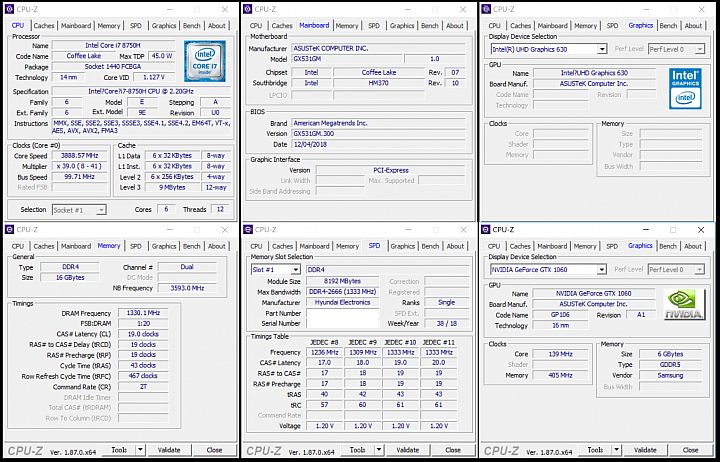The width and height of the screenshot is (720, 462).
Task: Open Bench tab in Mainboard window
Action: 430,26
